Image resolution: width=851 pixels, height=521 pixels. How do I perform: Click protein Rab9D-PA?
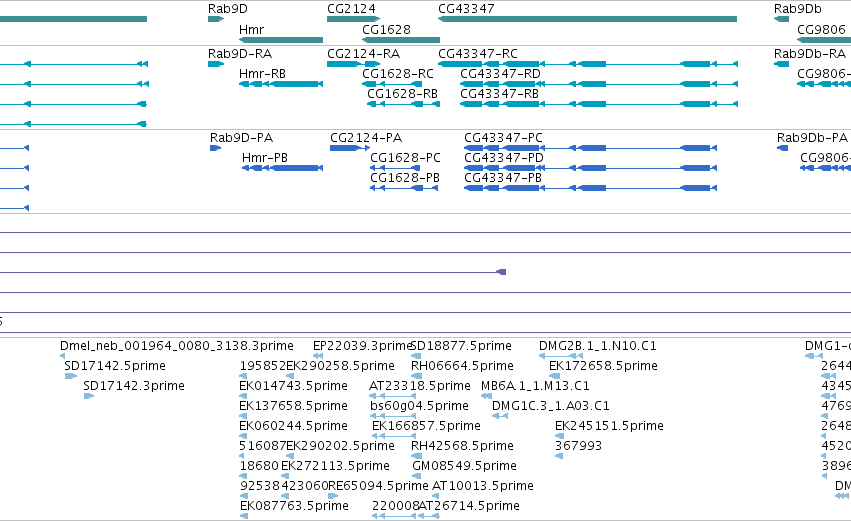(x=215, y=148)
